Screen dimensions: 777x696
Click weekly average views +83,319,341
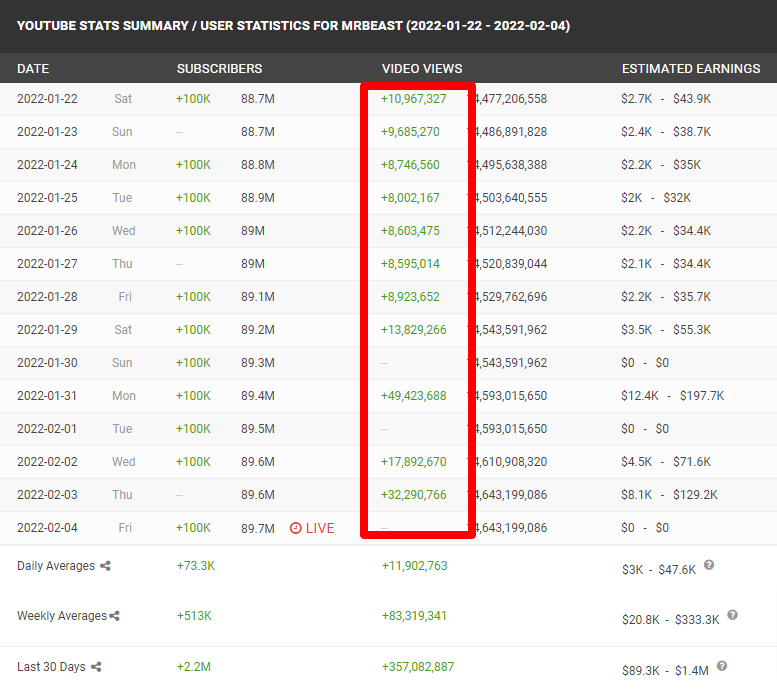coord(414,616)
